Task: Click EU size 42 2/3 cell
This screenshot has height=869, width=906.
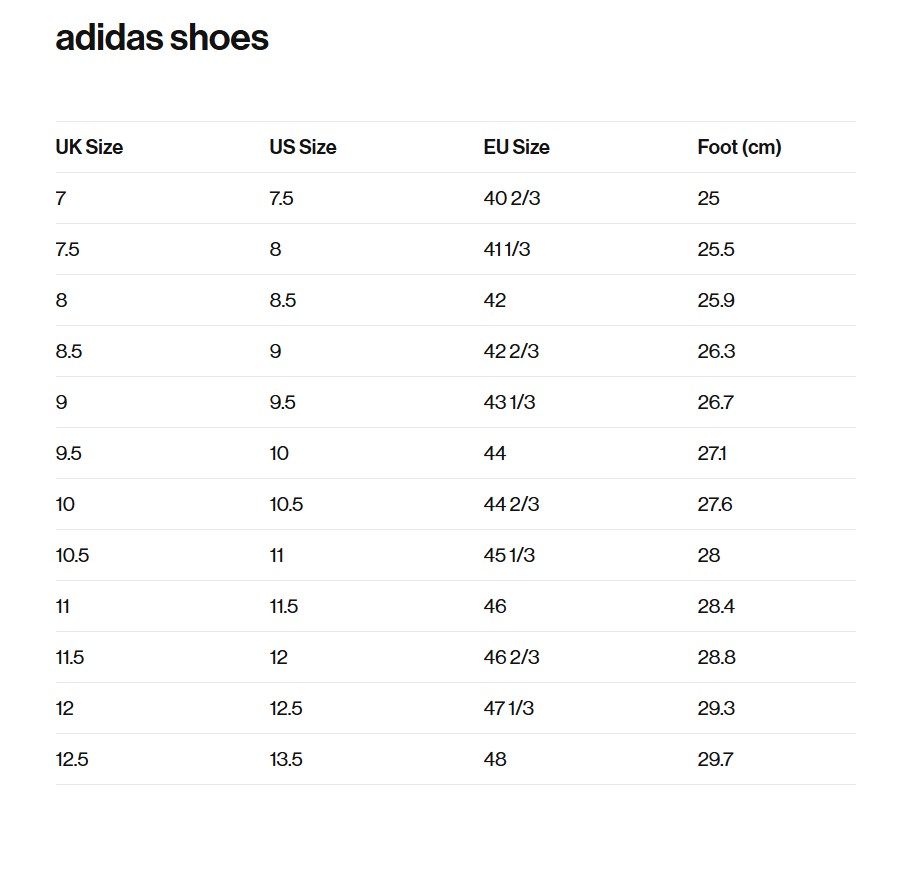Action: (x=511, y=351)
